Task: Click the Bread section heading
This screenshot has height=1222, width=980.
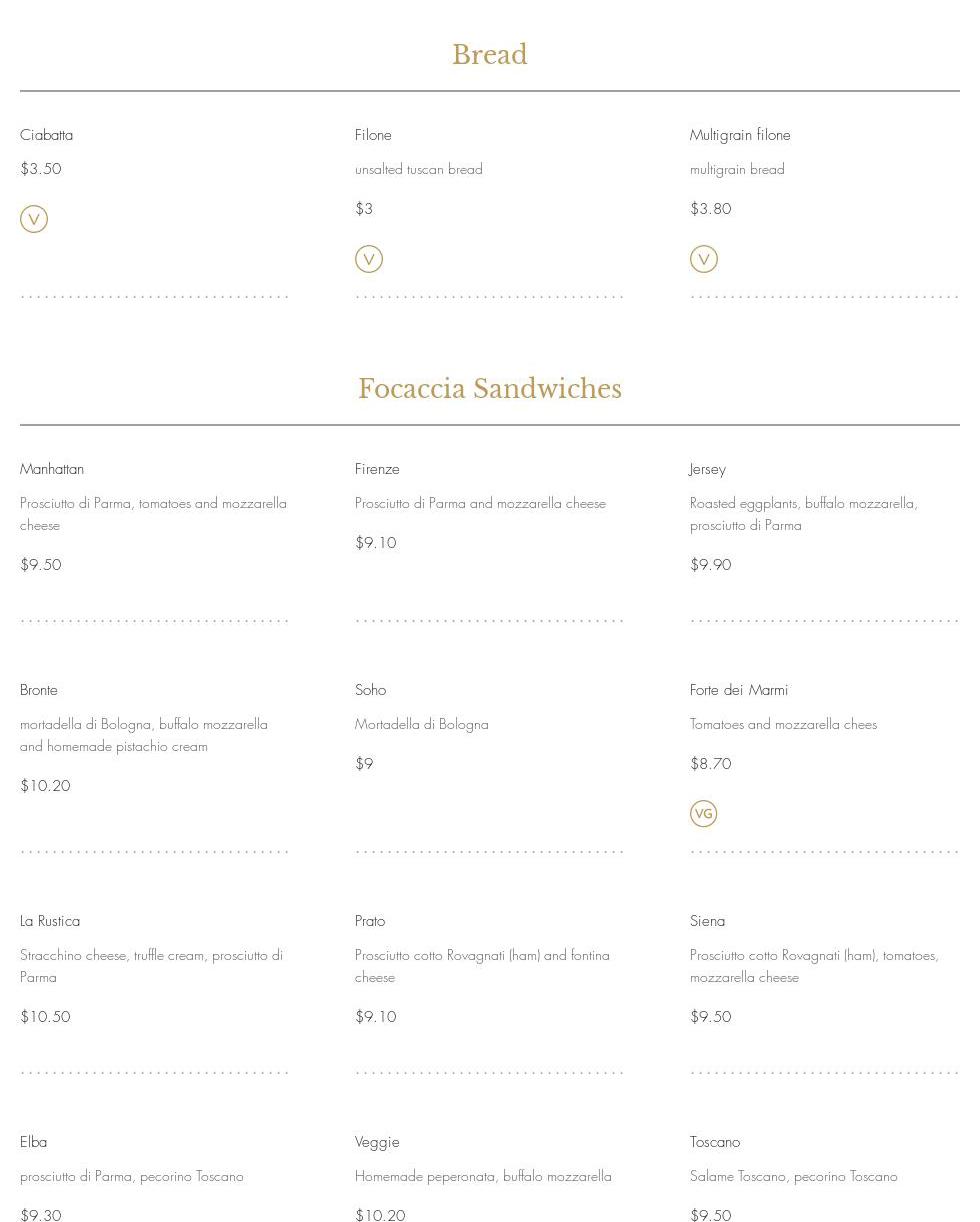Action: click(489, 55)
